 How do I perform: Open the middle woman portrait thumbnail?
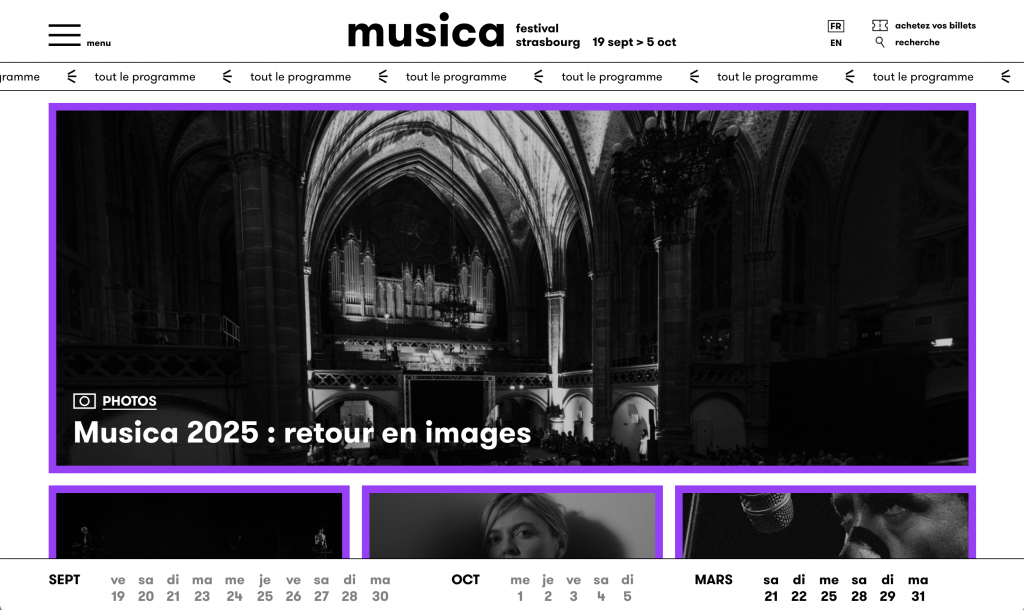click(x=512, y=523)
